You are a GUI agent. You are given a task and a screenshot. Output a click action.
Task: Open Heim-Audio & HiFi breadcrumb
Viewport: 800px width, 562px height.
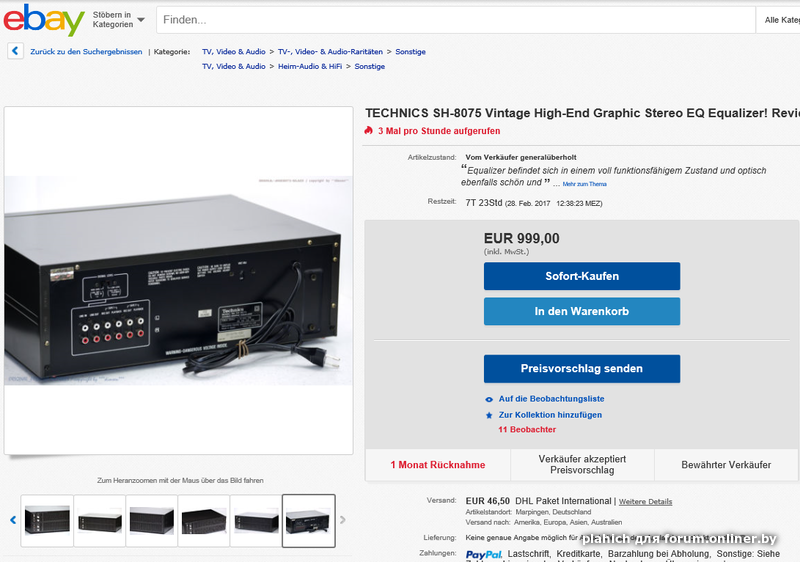click(x=310, y=66)
